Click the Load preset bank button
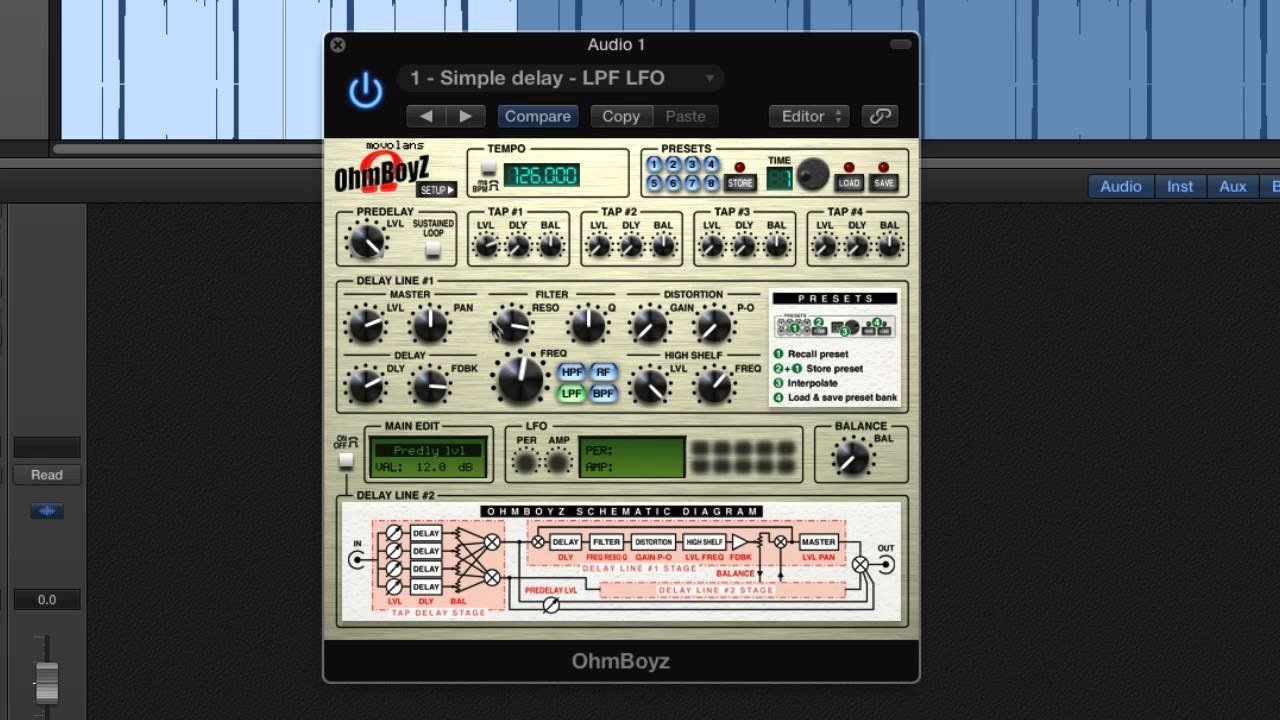The width and height of the screenshot is (1280, 720). point(849,183)
